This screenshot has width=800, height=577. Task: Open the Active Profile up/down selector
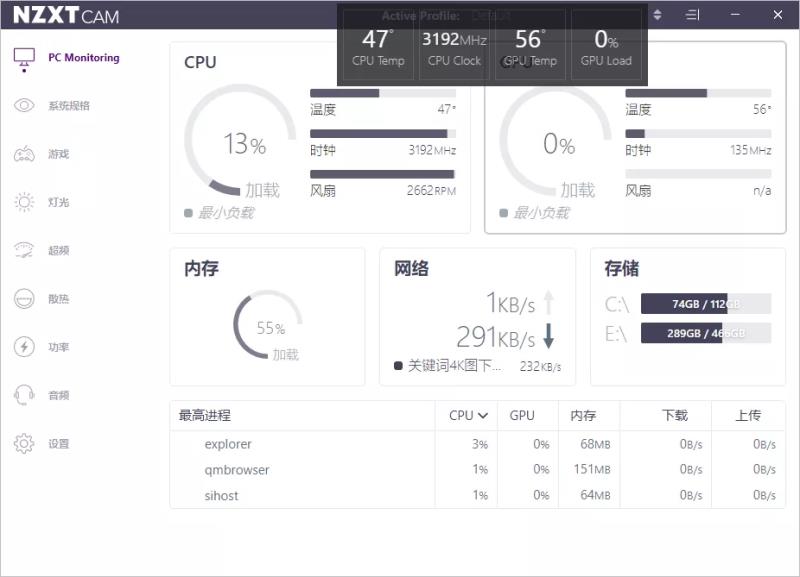coord(657,15)
